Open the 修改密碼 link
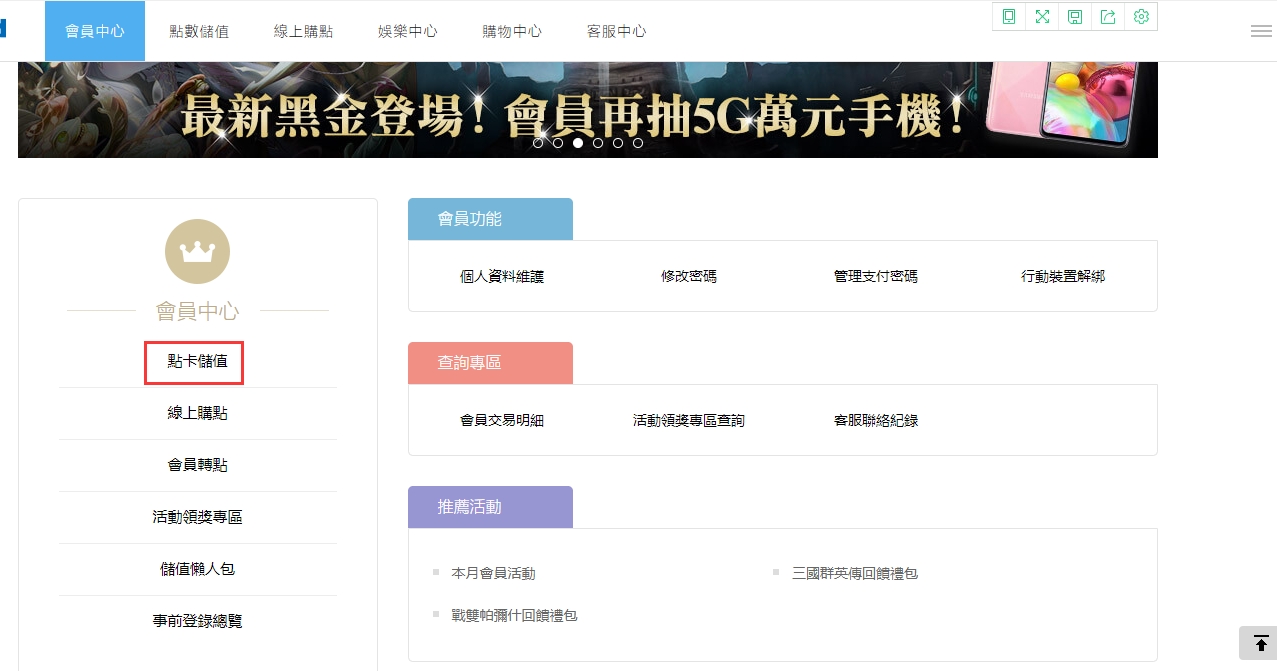Viewport: 1277px width, 671px height. pyautogui.click(x=688, y=277)
